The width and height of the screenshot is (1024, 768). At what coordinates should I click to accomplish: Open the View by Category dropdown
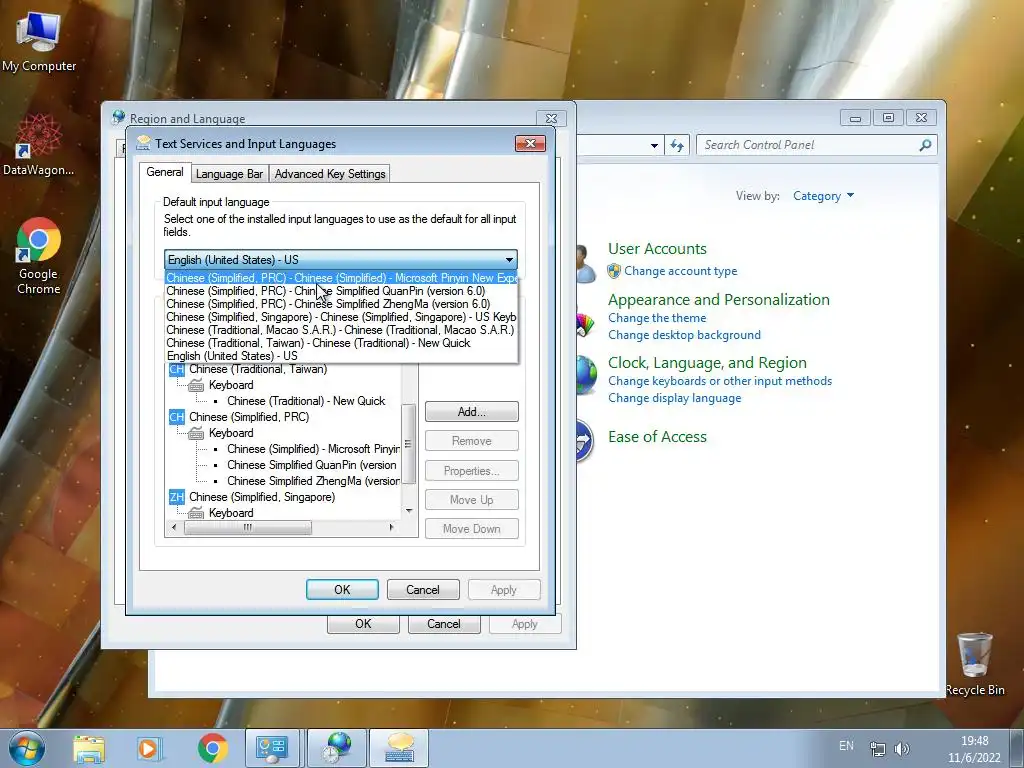click(823, 196)
